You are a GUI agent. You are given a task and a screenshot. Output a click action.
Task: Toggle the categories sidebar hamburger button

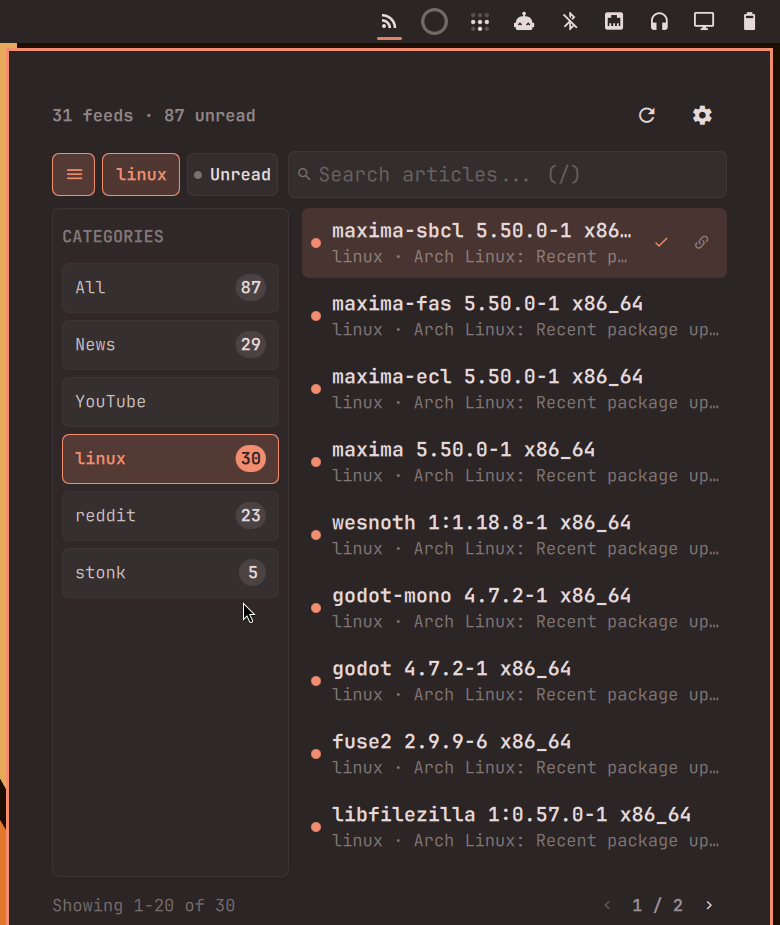point(73,175)
